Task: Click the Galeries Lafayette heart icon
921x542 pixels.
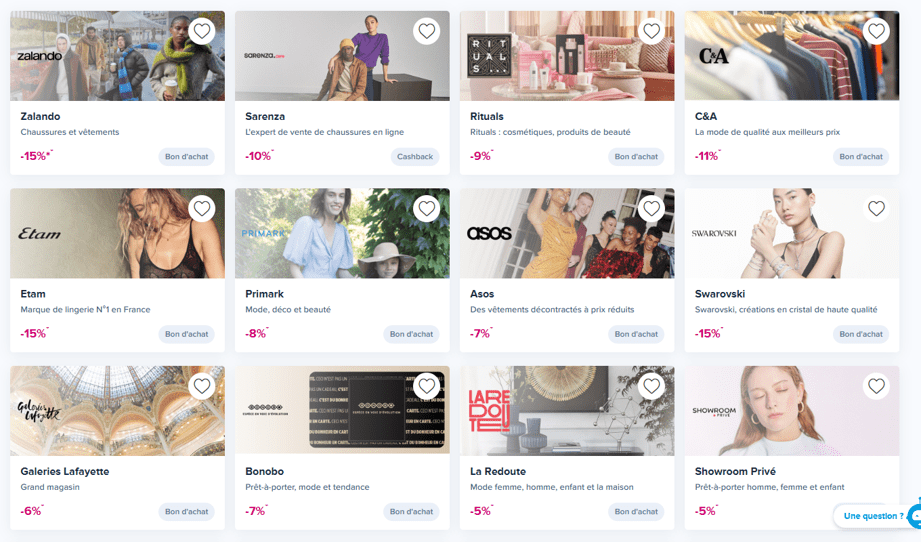Action: pos(202,386)
